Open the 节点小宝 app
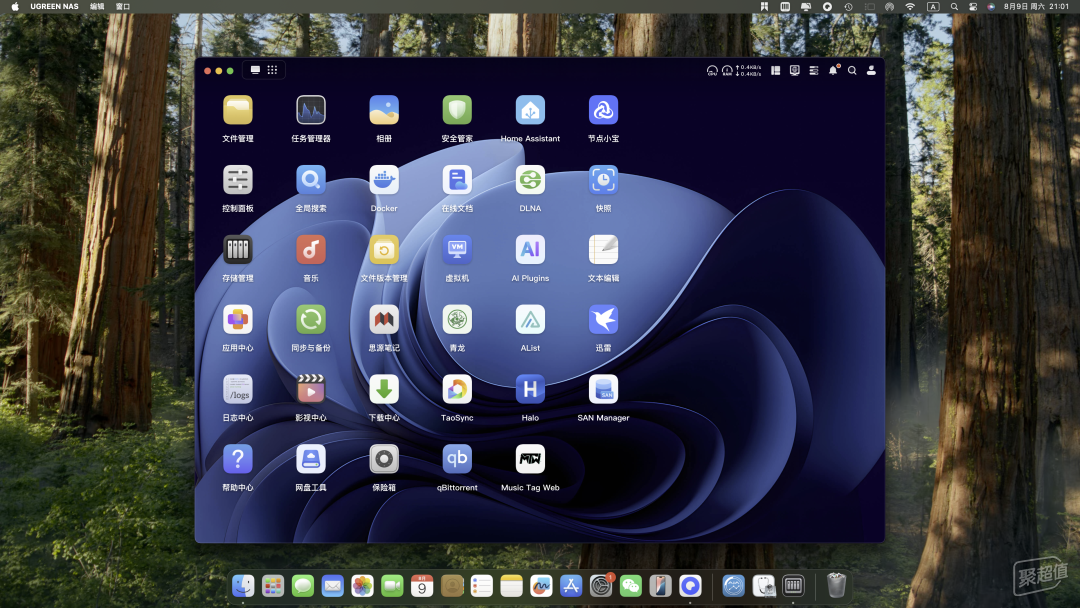The image size is (1080, 608). point(603,110)
